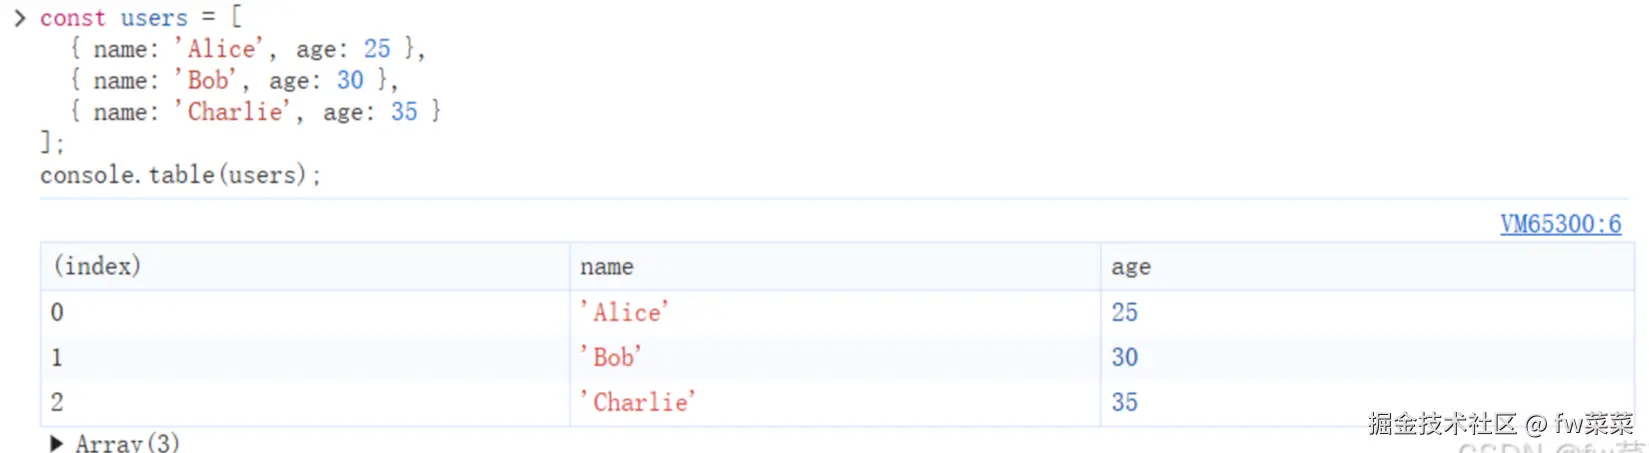This screenshot has height=453, width=1649.
Task: Select index 1 row cell
Action: pyautogui.click(x=57, y=357)
